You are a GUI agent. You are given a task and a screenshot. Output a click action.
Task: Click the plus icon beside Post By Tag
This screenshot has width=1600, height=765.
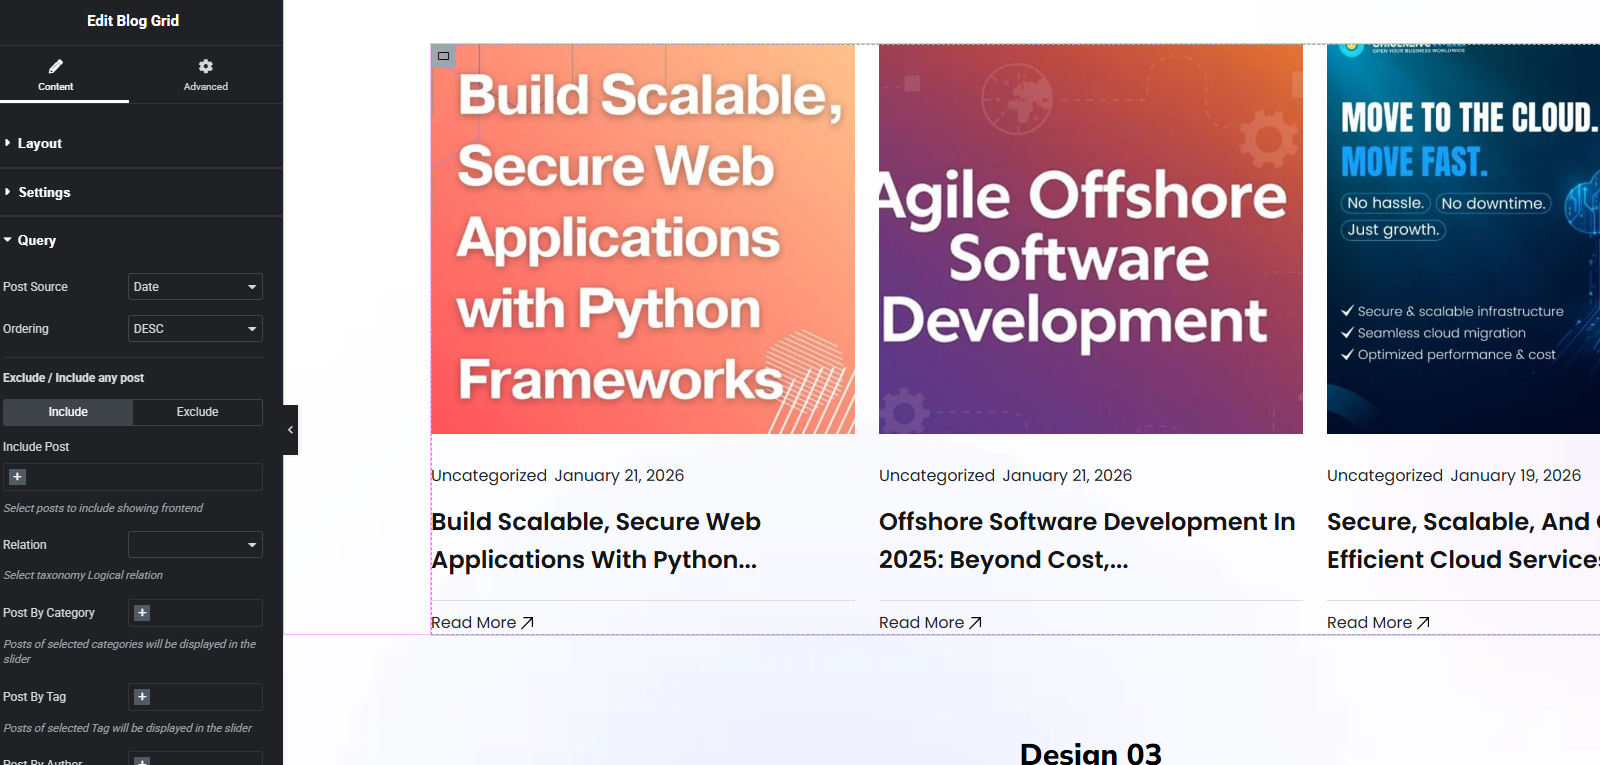[142, 697]
